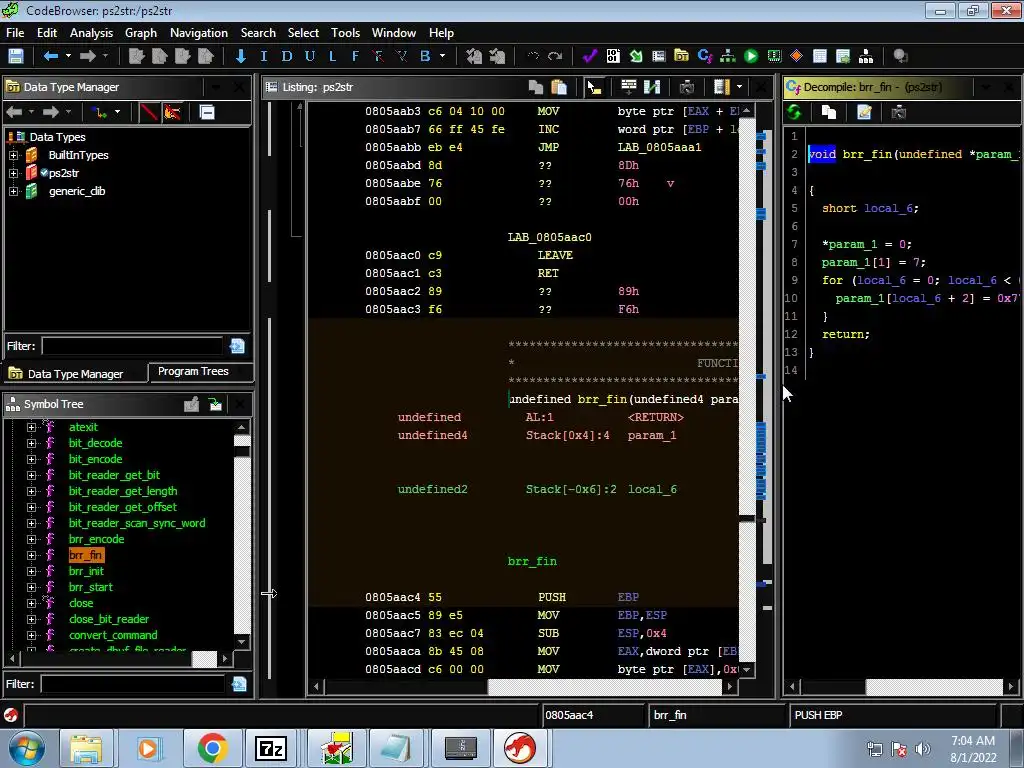The image size is (1024, 768).
Task: Open Bookmarks with the purple checkmark icon
Action: [590, 56]
